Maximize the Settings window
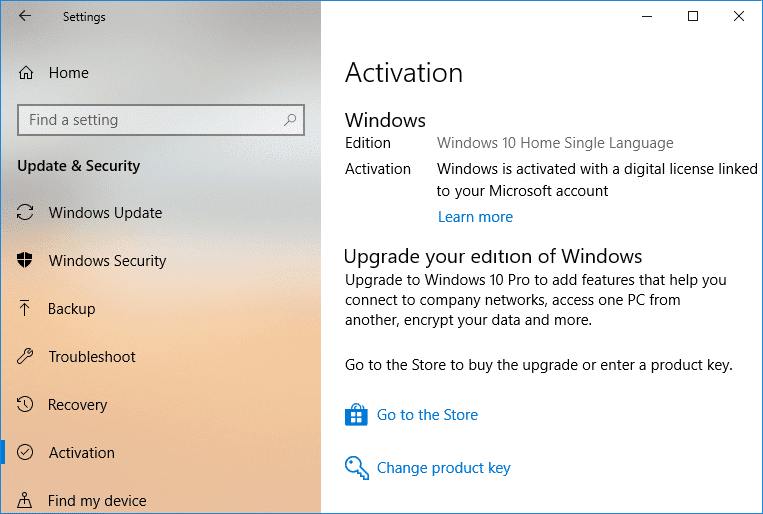 (x=693, y=16)
